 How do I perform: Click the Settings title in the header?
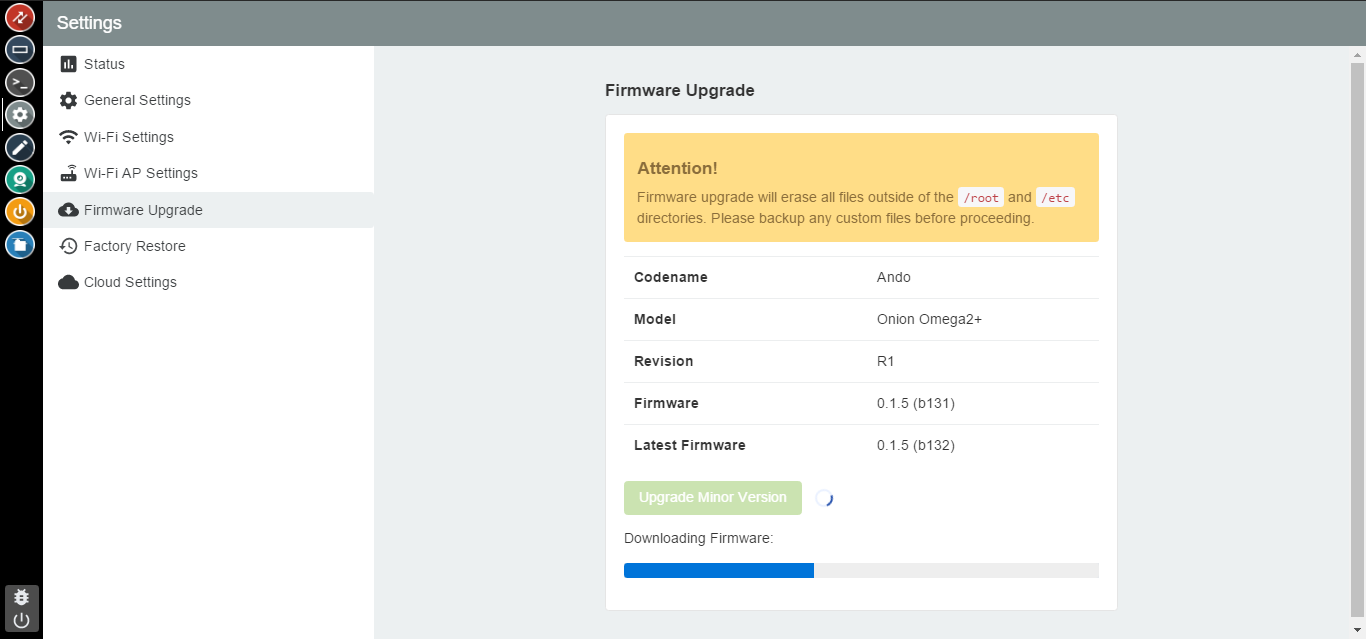(x=89, y=23)
